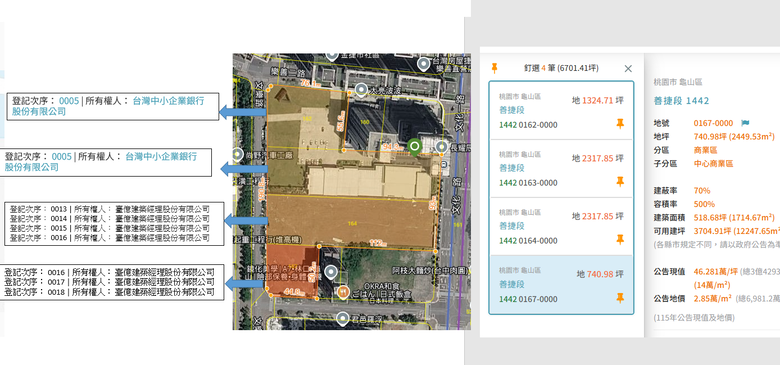The height and width of the screenshot is (365, 780).
Task: Click the 建蔽率 value 70%
Action: coord(702,190)
